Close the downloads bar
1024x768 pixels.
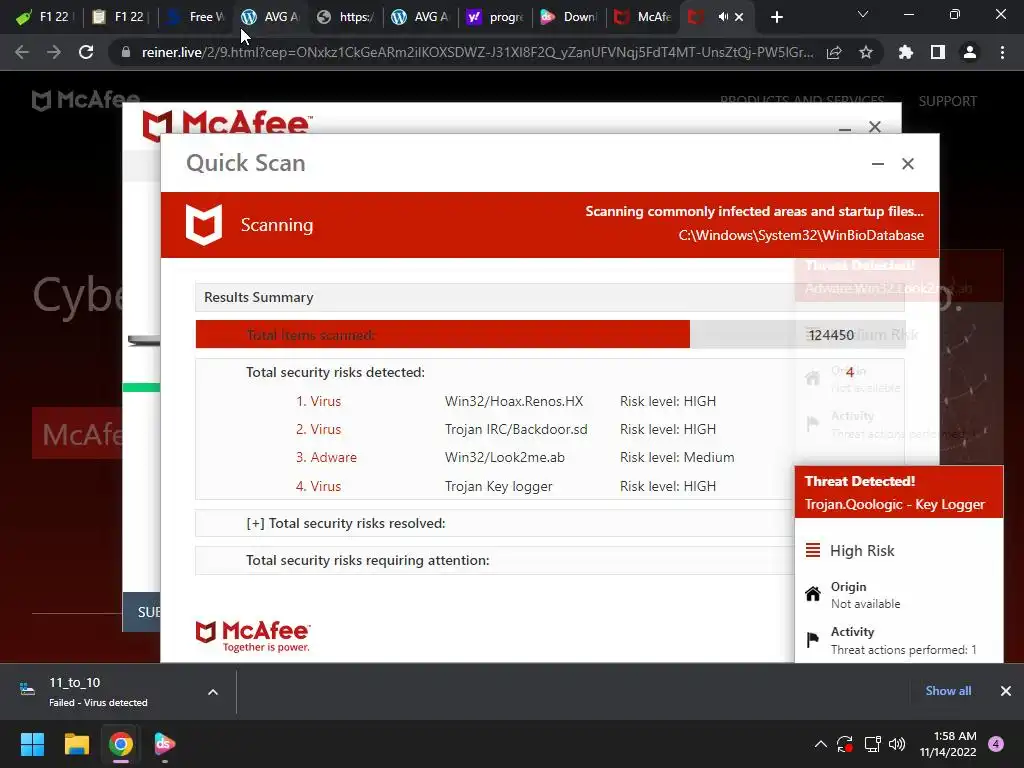point(1006,691)
